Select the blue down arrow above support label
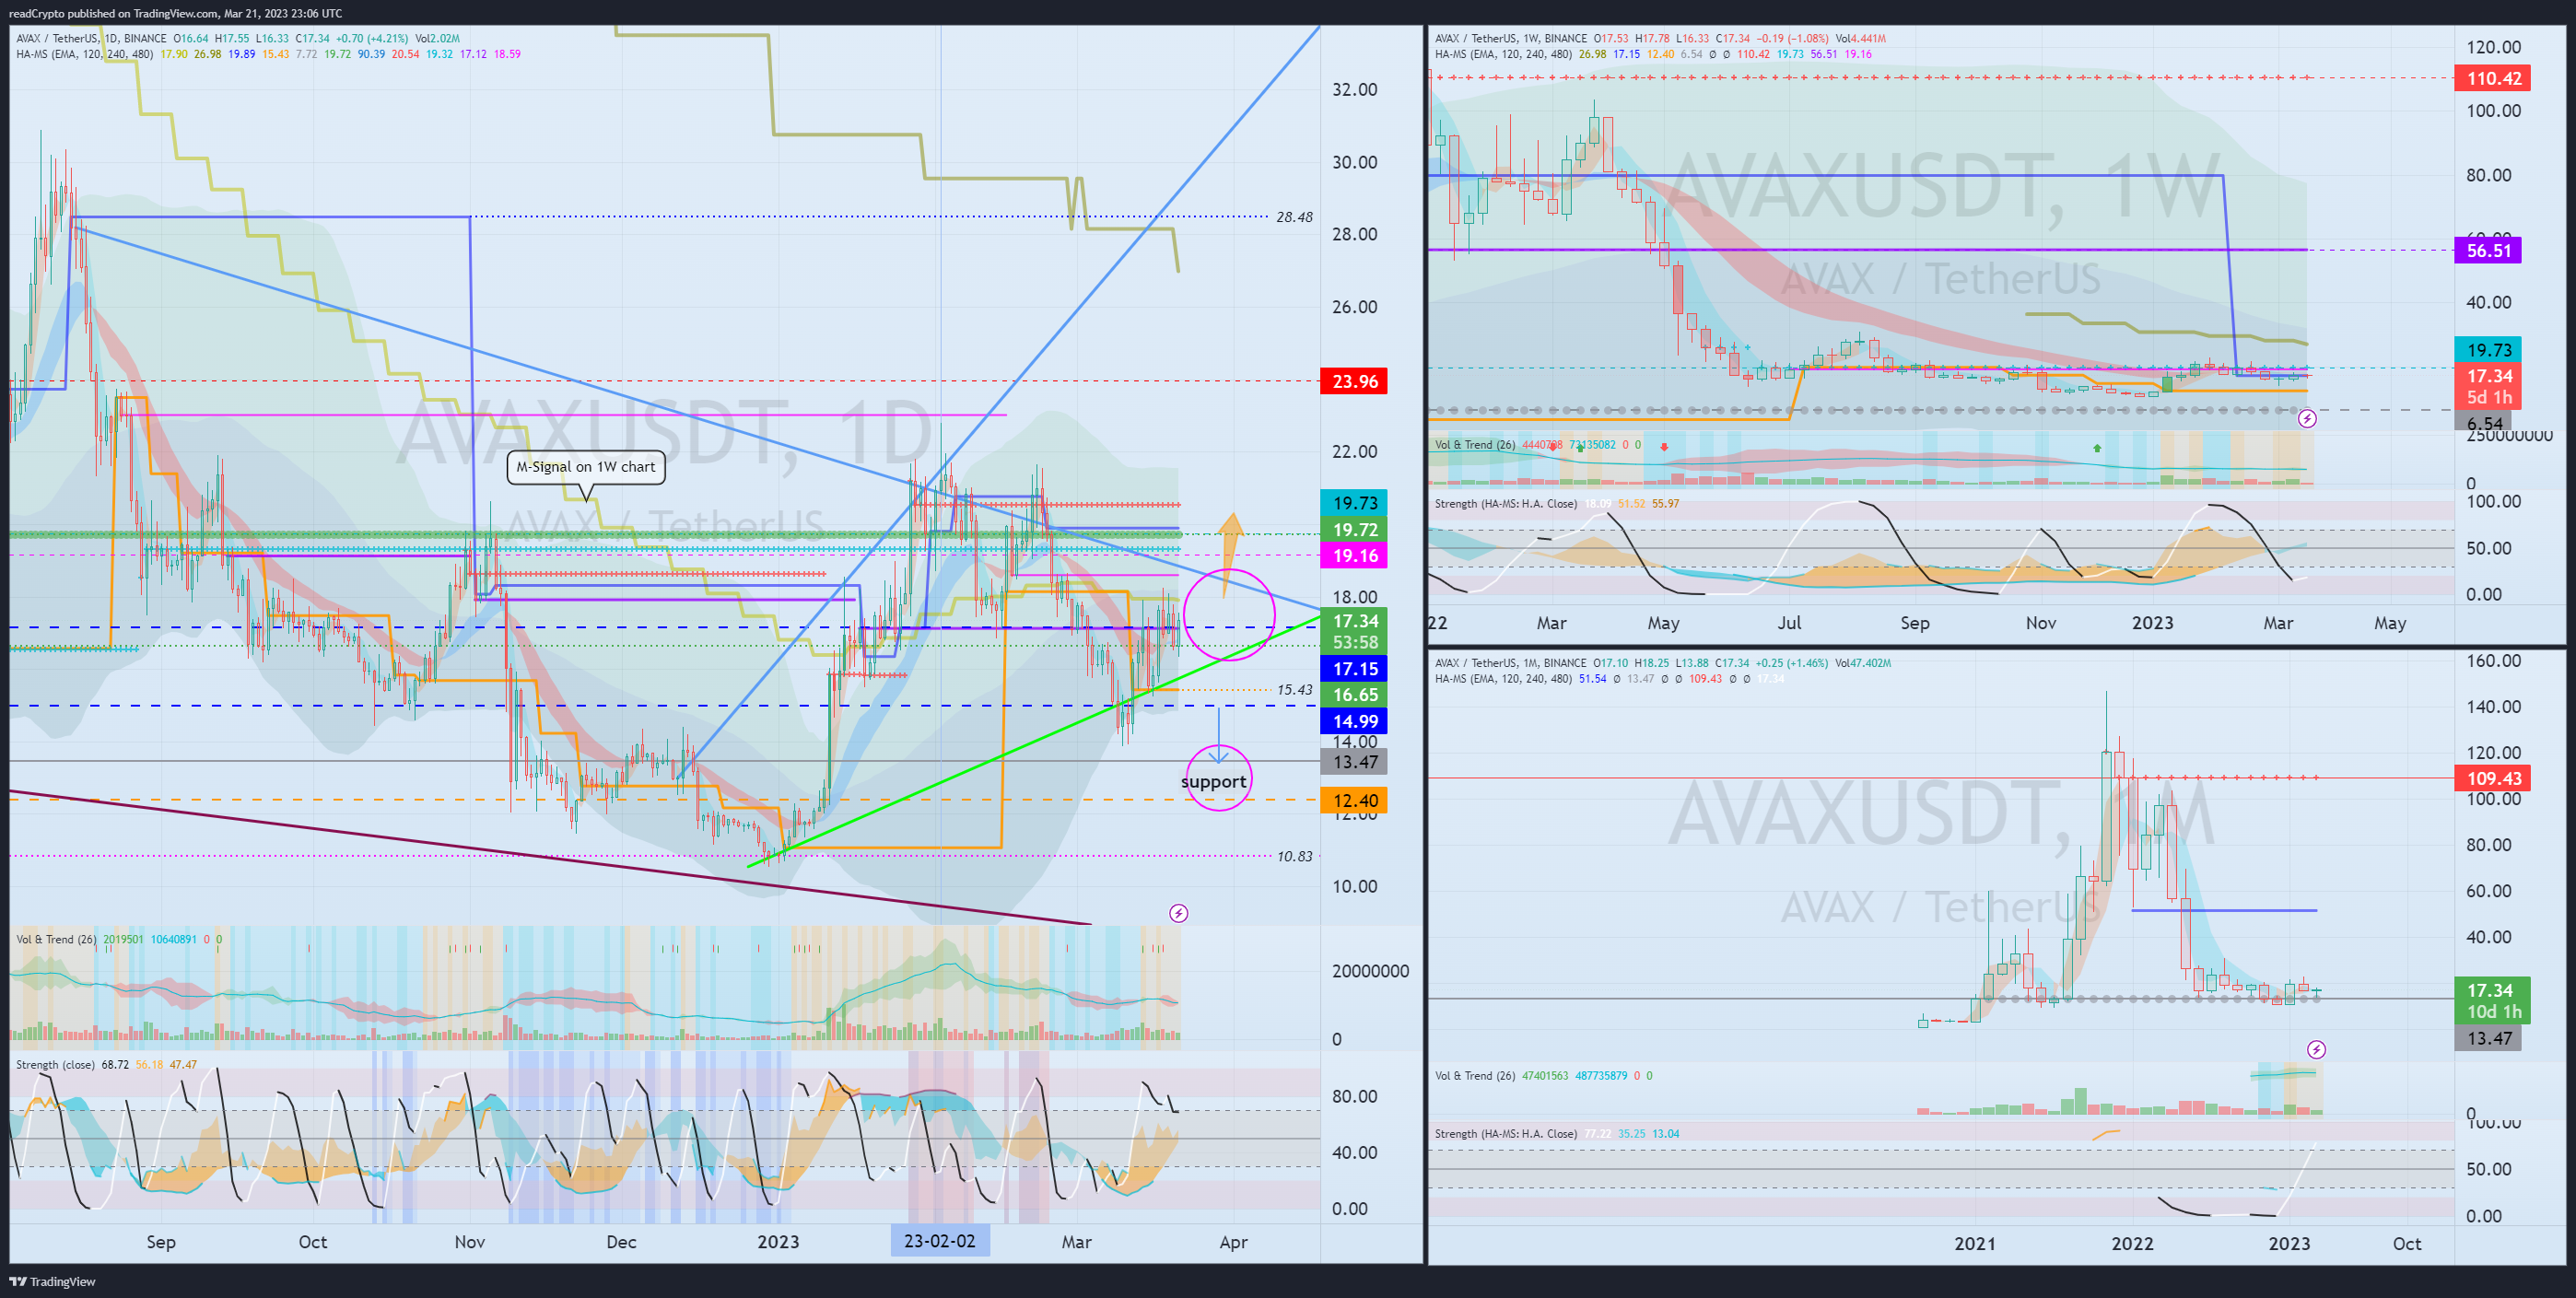The height and width of the screenshot is (1298, 2576). [1218, 735]
